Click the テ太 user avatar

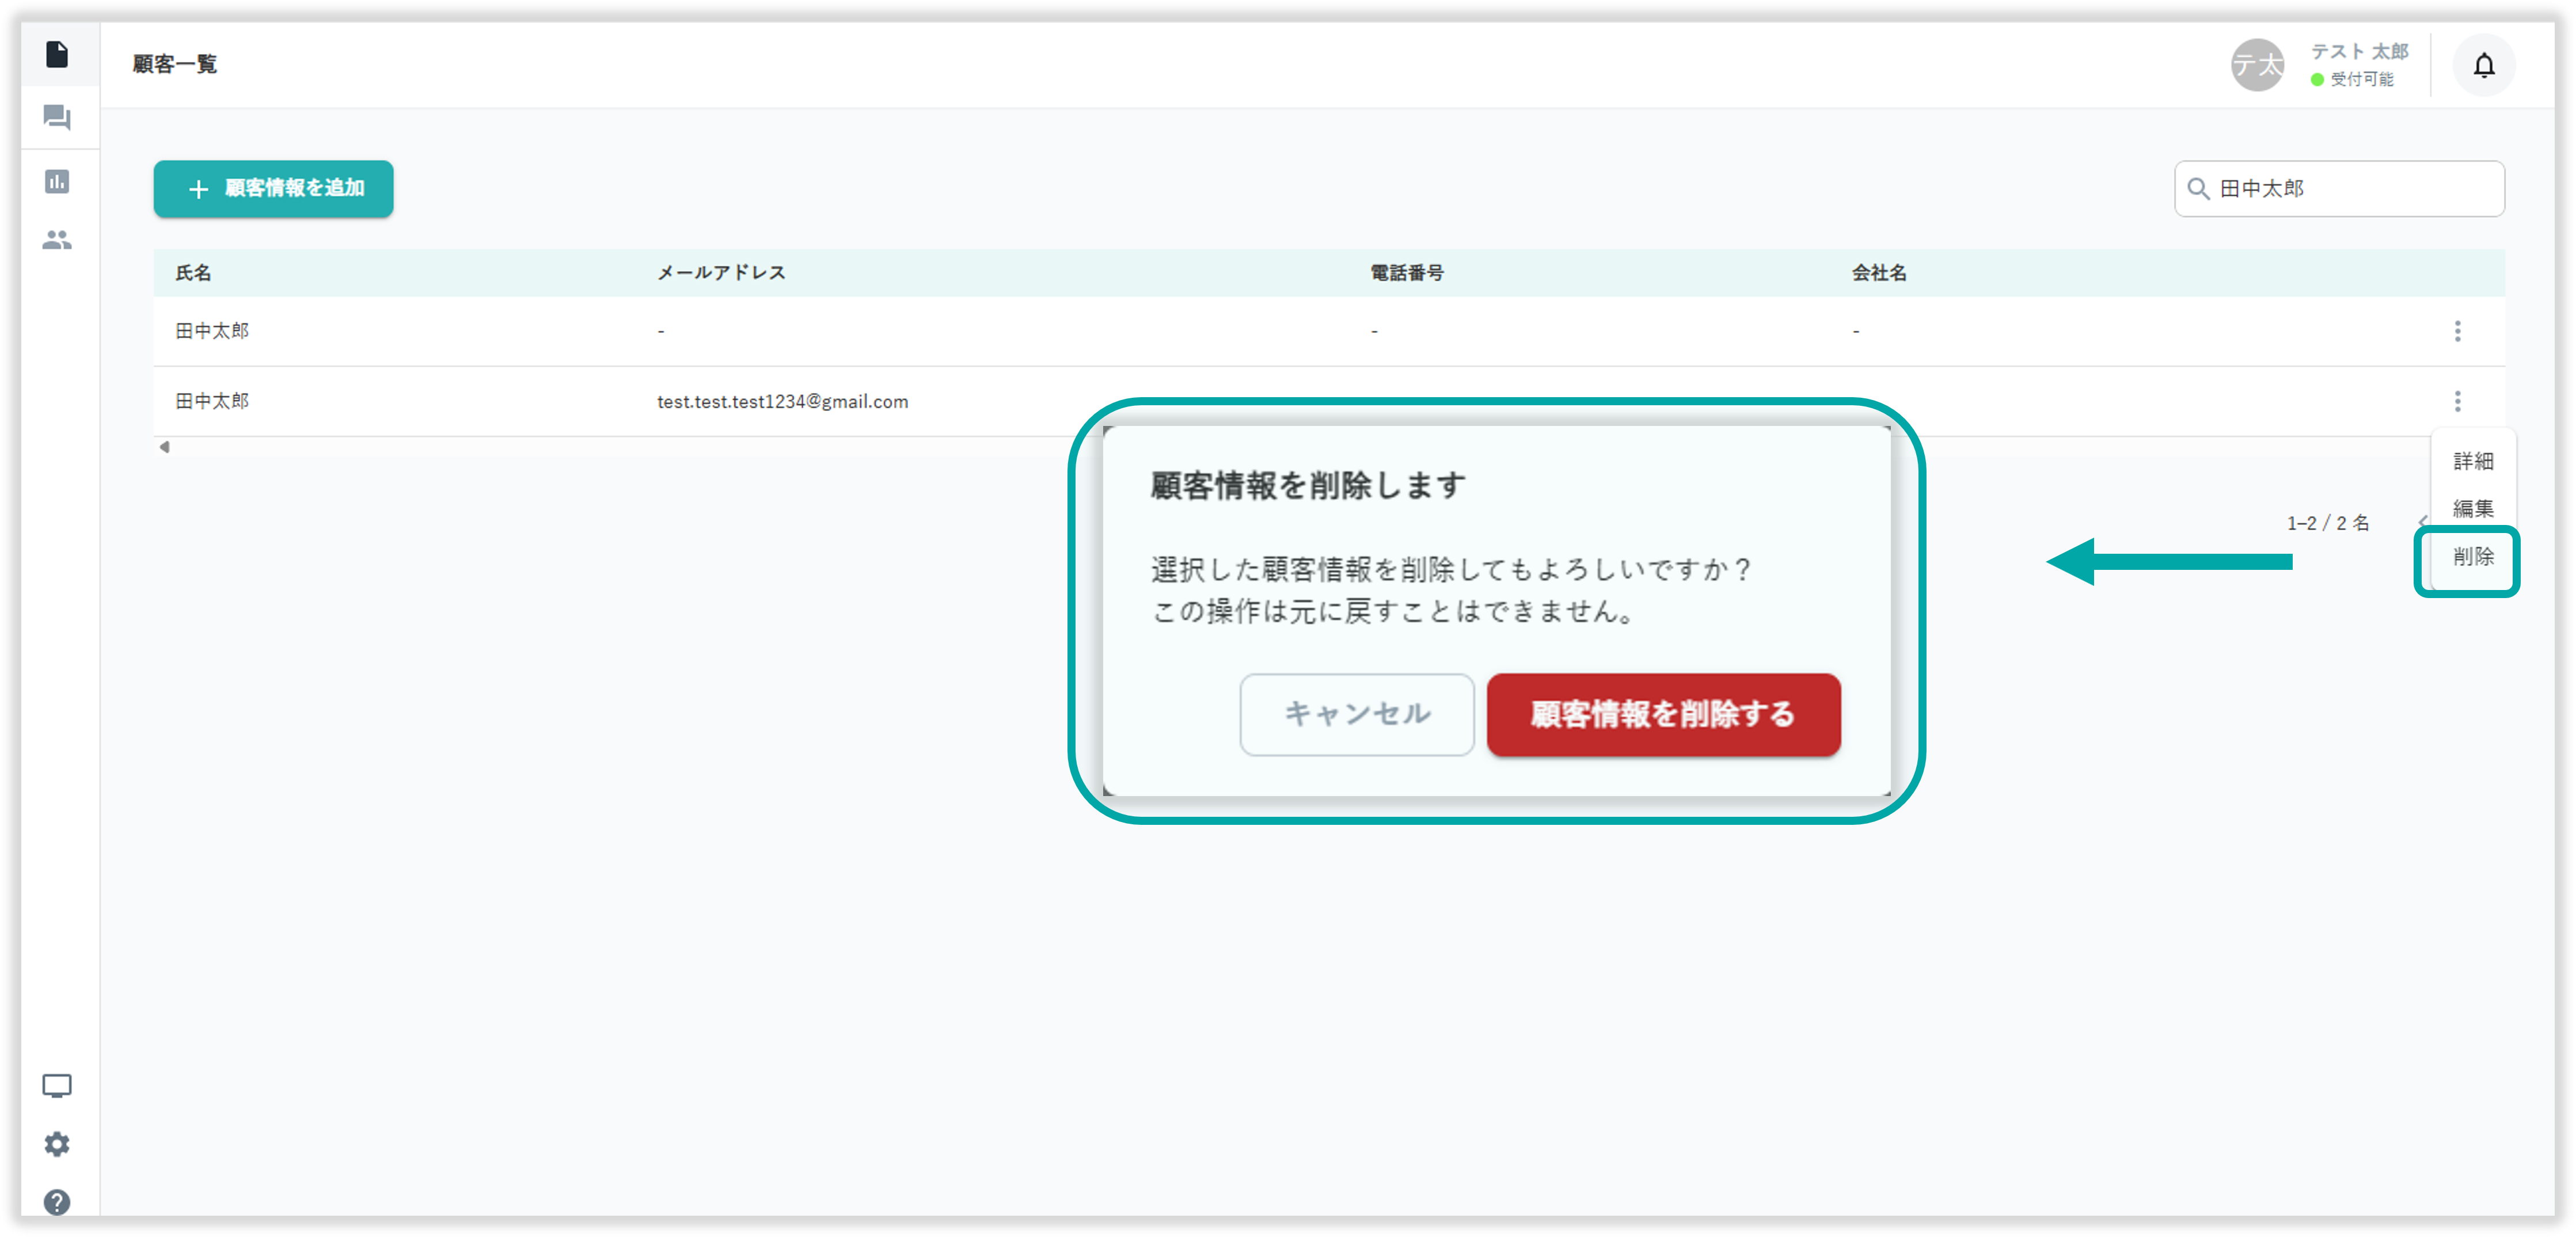click(2257, 65)
